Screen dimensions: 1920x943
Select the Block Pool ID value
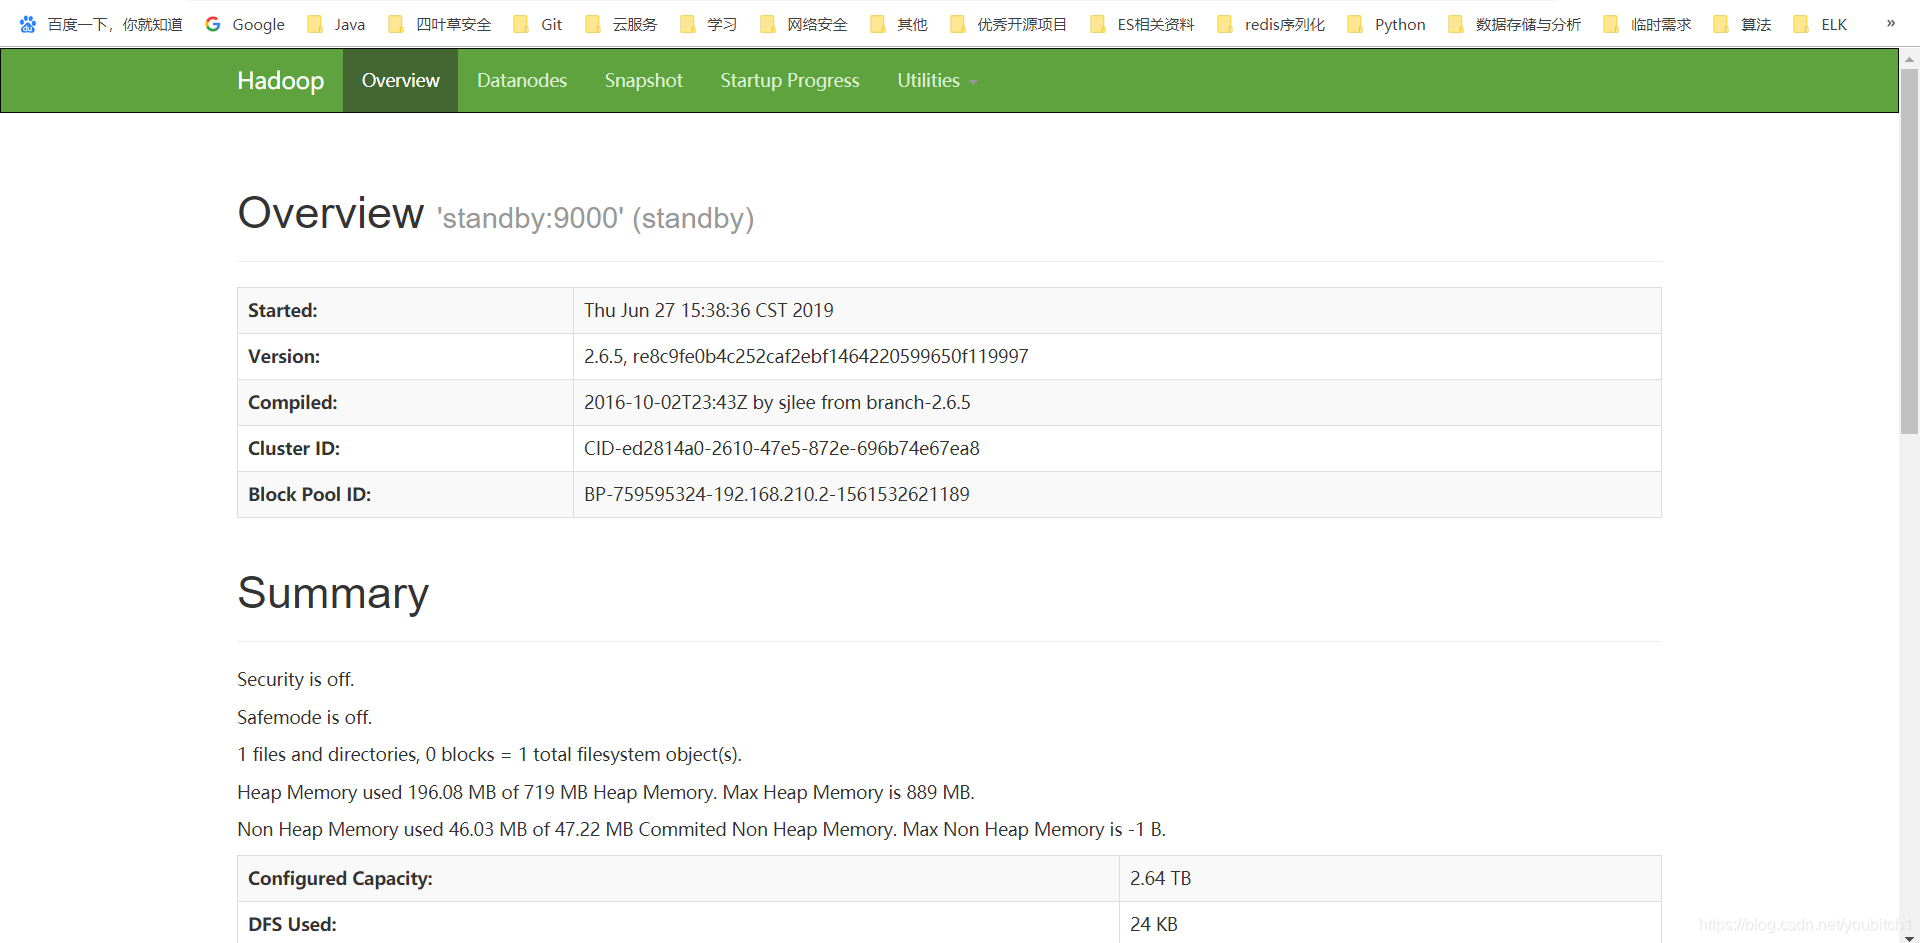[x=777, y=494]
